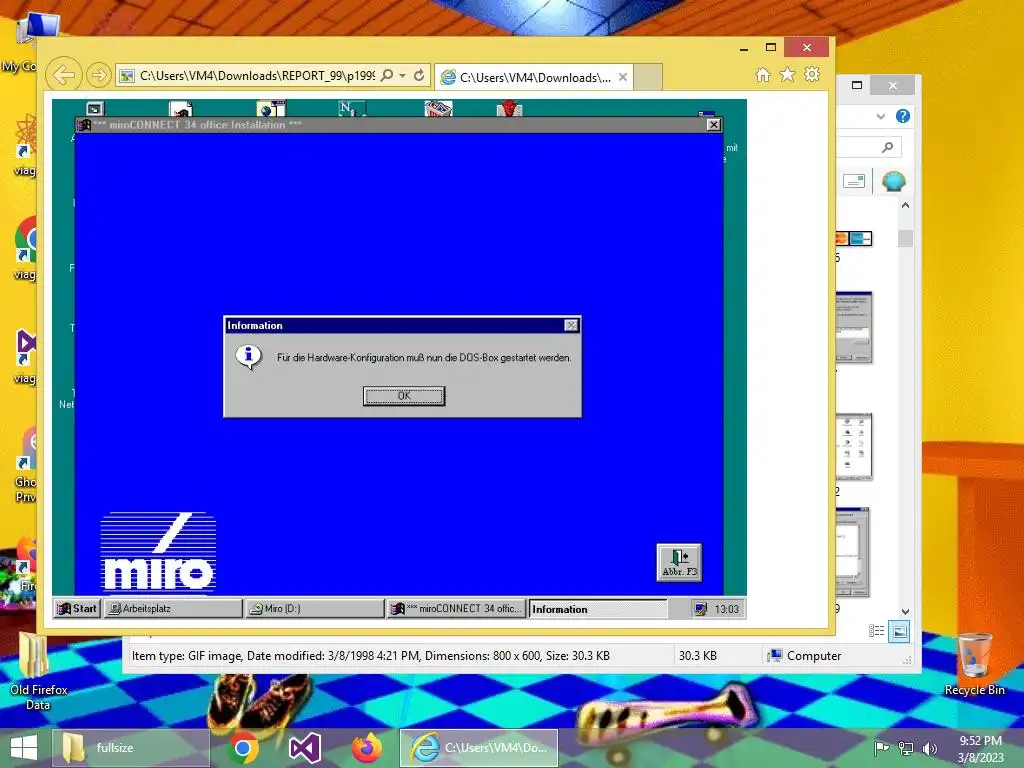Click the search magnifier in IE address bar

[x=387, y=75]
